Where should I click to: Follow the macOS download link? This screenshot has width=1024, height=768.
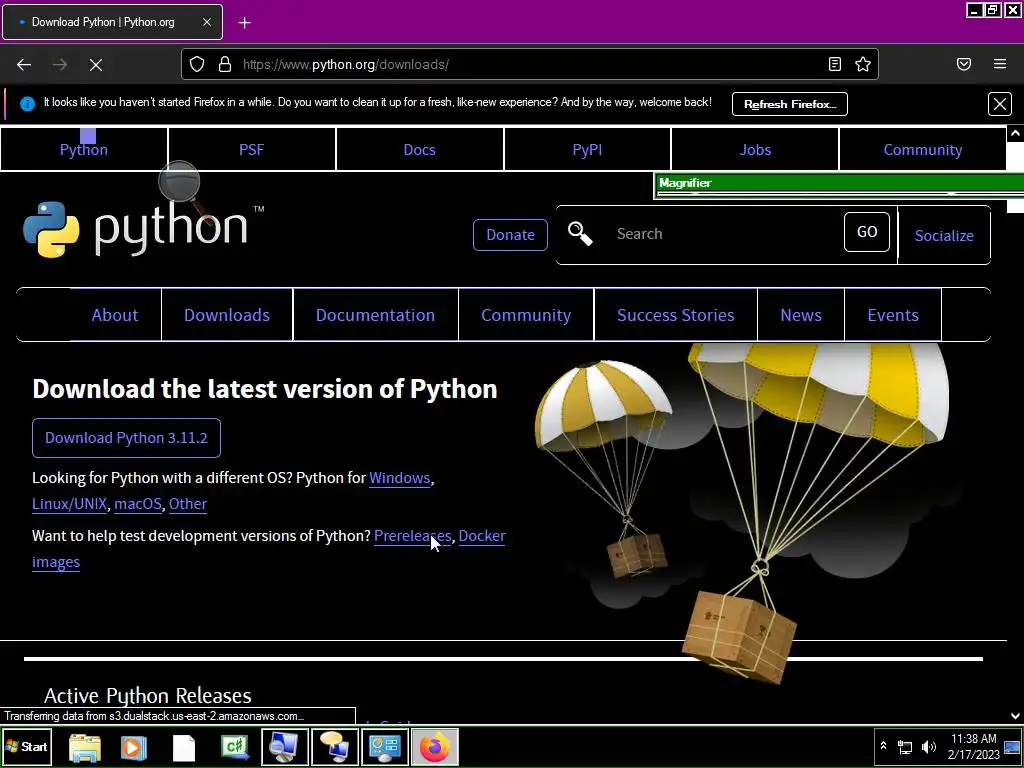[x=138, y=504]
